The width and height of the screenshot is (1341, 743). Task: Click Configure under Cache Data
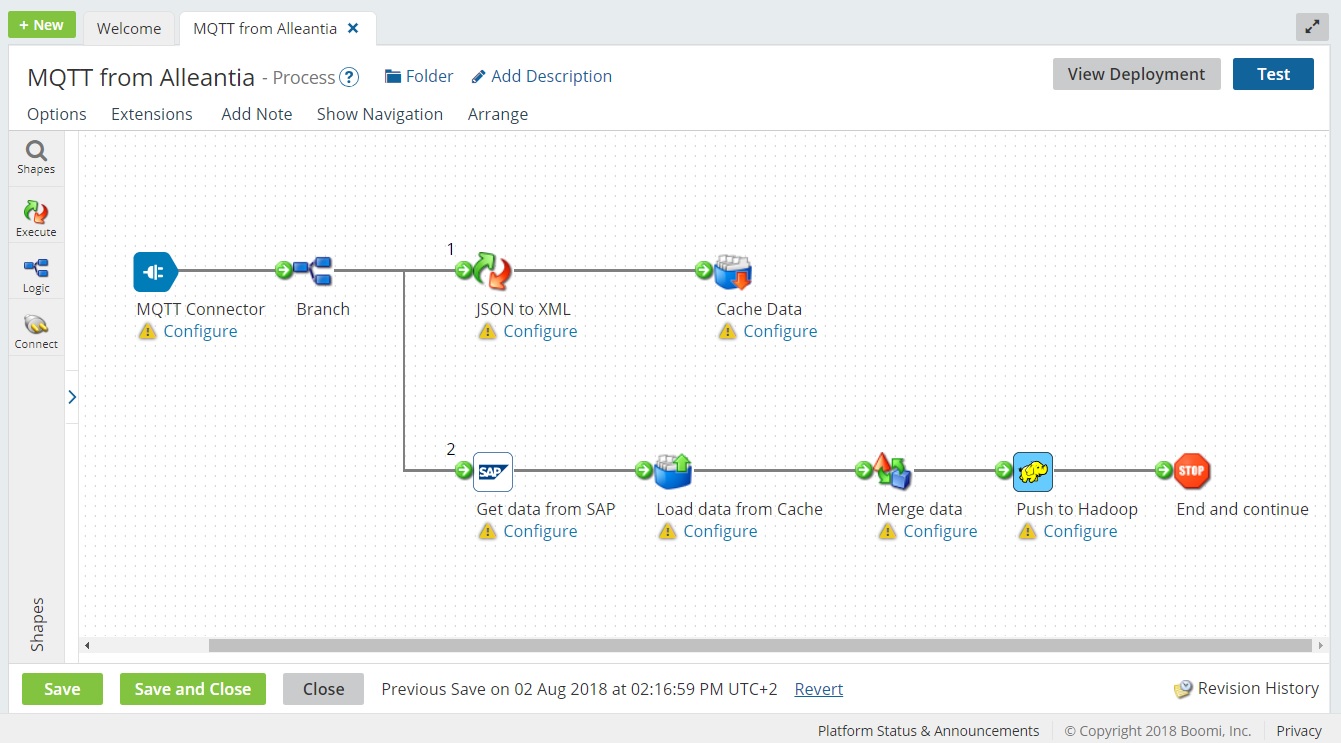pyautogui.click(x=780, y=331)
